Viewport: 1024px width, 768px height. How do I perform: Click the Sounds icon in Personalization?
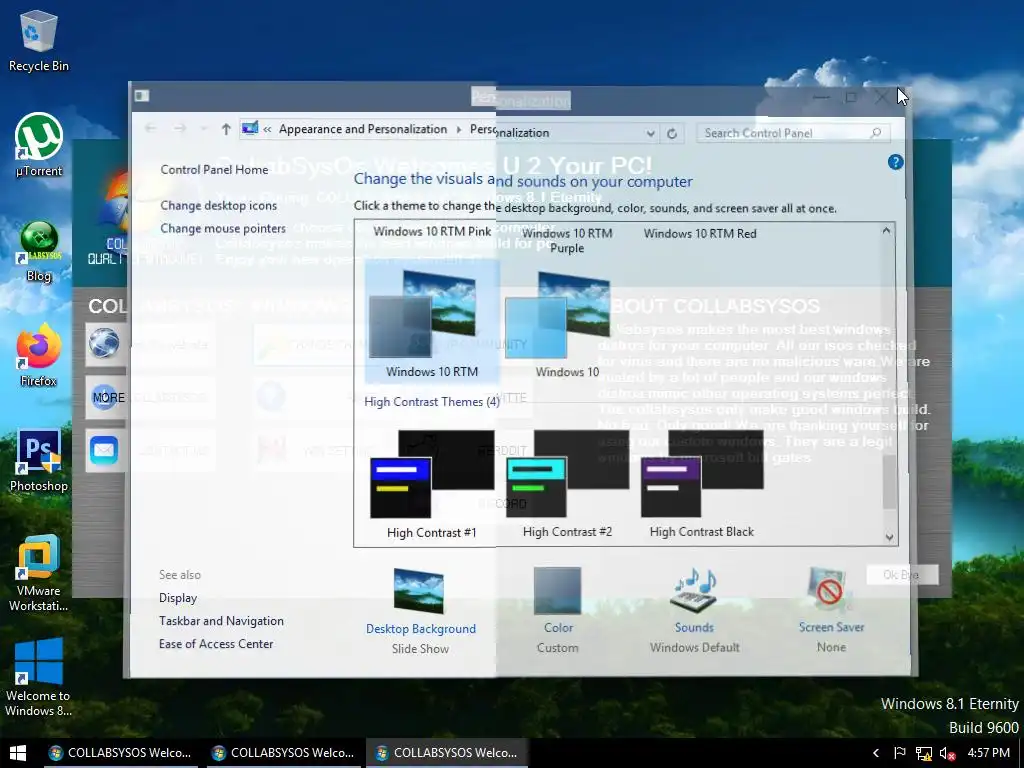pyautogui.click(x=694, y=590)
